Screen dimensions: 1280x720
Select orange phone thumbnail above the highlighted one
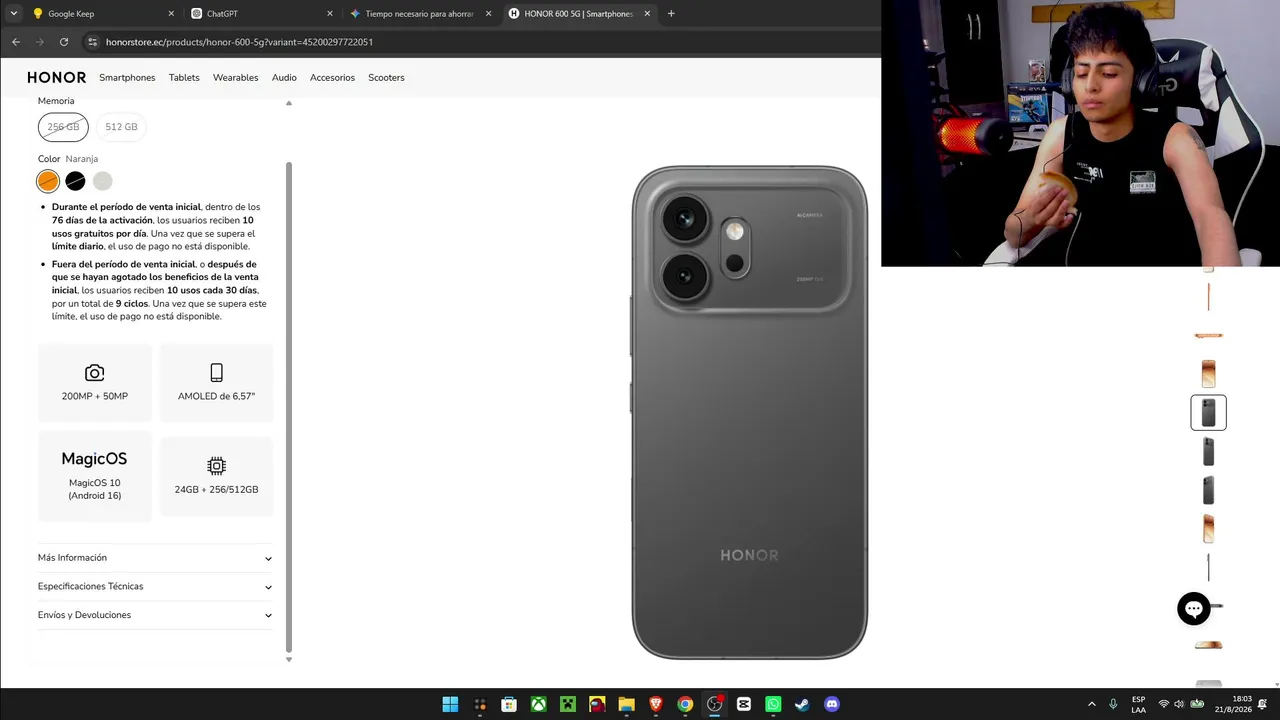pyautogui.click(x=1208, y=374)
